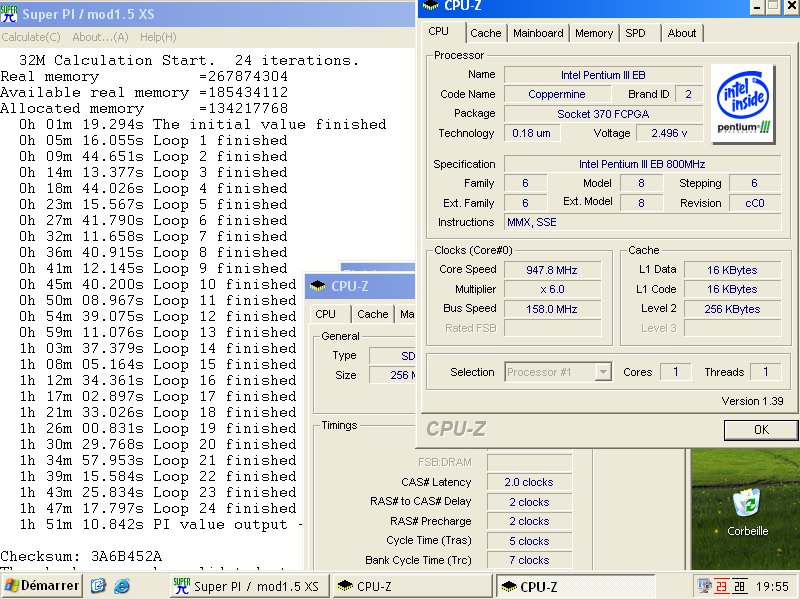Viewport: 800px width, 600px height.
Task: Click the OK button in CPU-Z
Action: point(761,430)
